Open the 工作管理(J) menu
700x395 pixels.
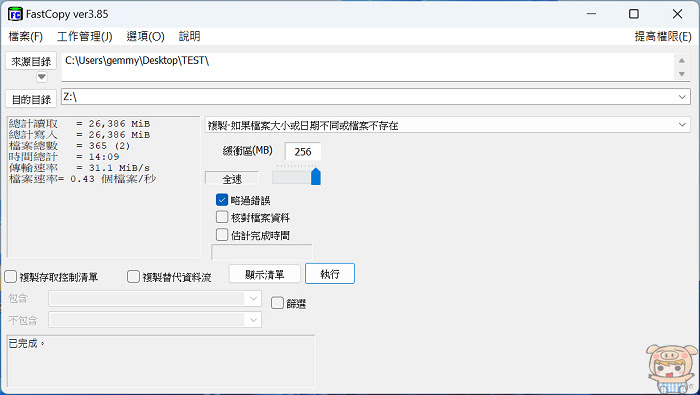pos(84,37)
